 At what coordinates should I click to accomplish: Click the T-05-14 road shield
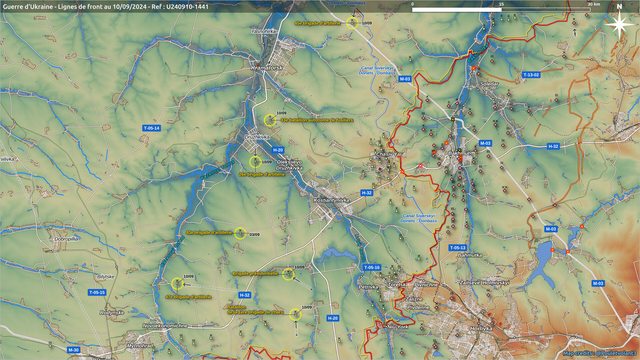[x=151, y=128]
